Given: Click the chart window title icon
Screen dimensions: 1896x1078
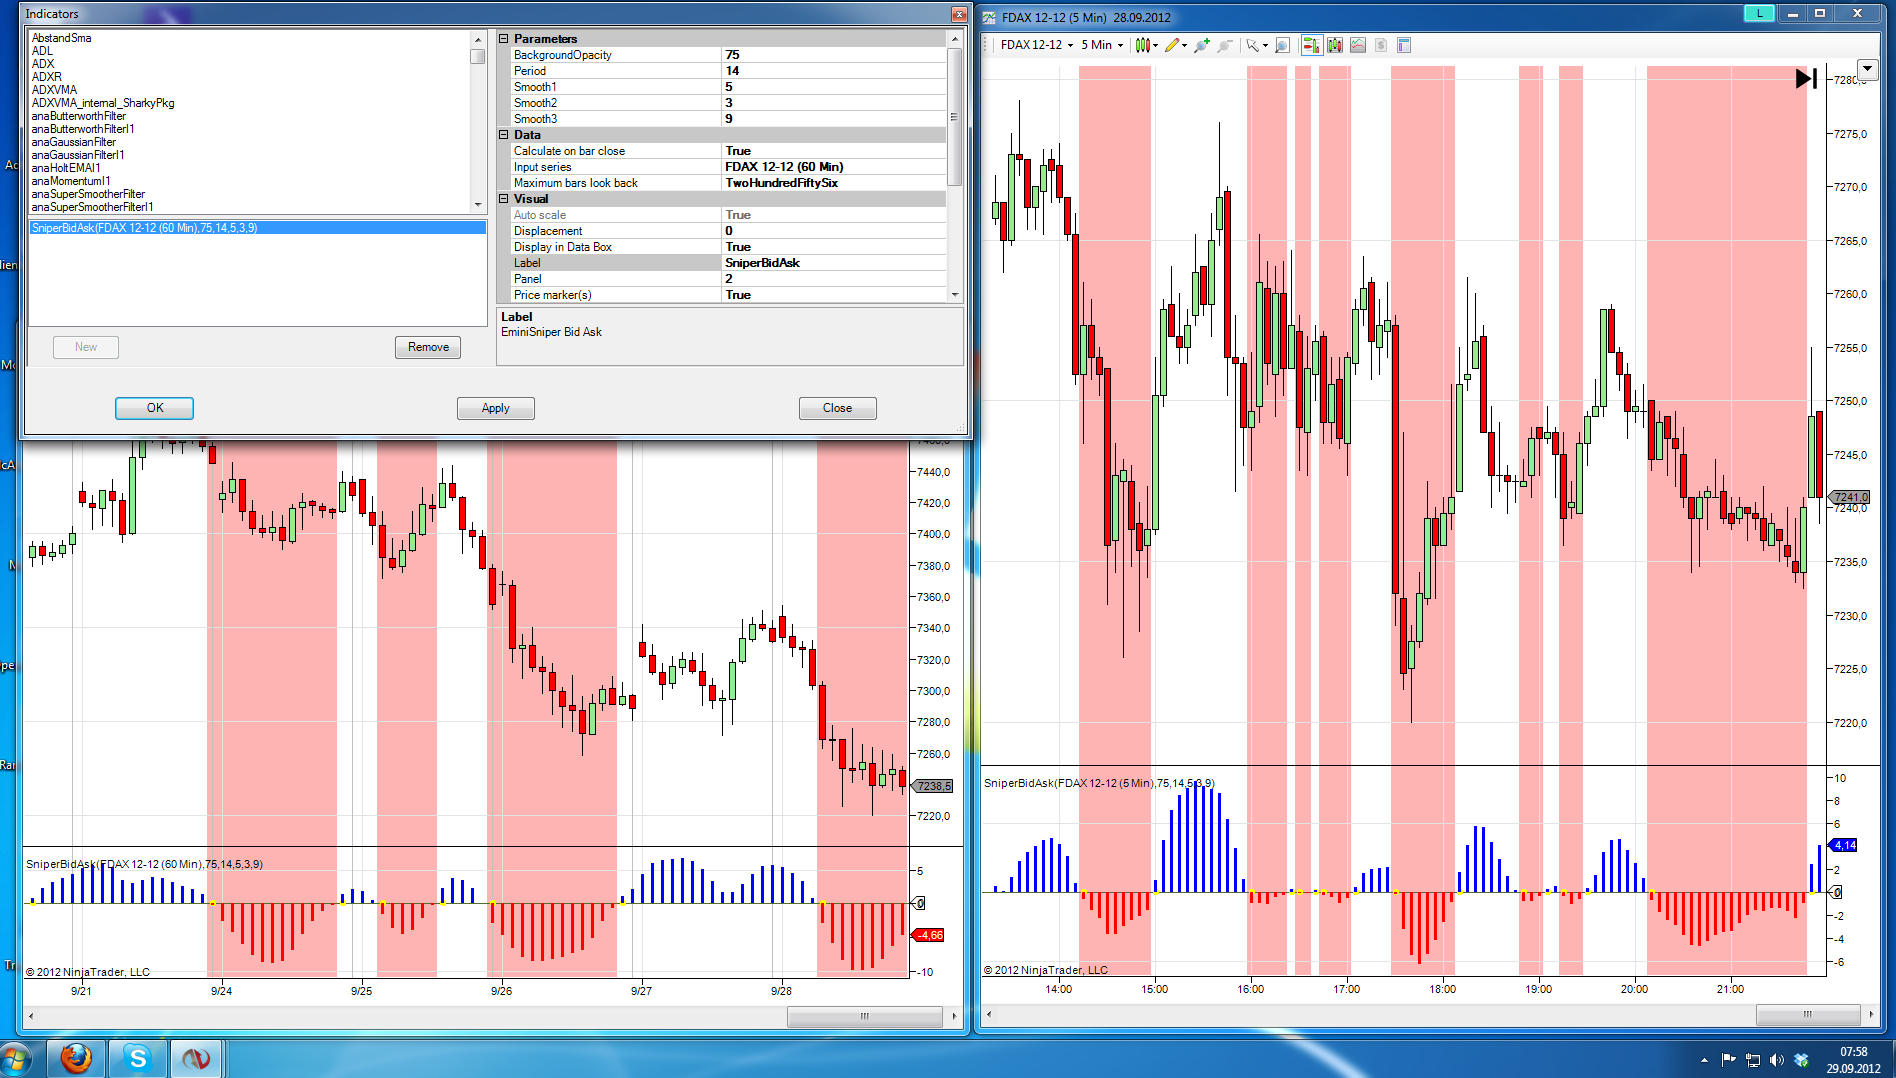Looking at the screenshot, I should coord(989,17).
